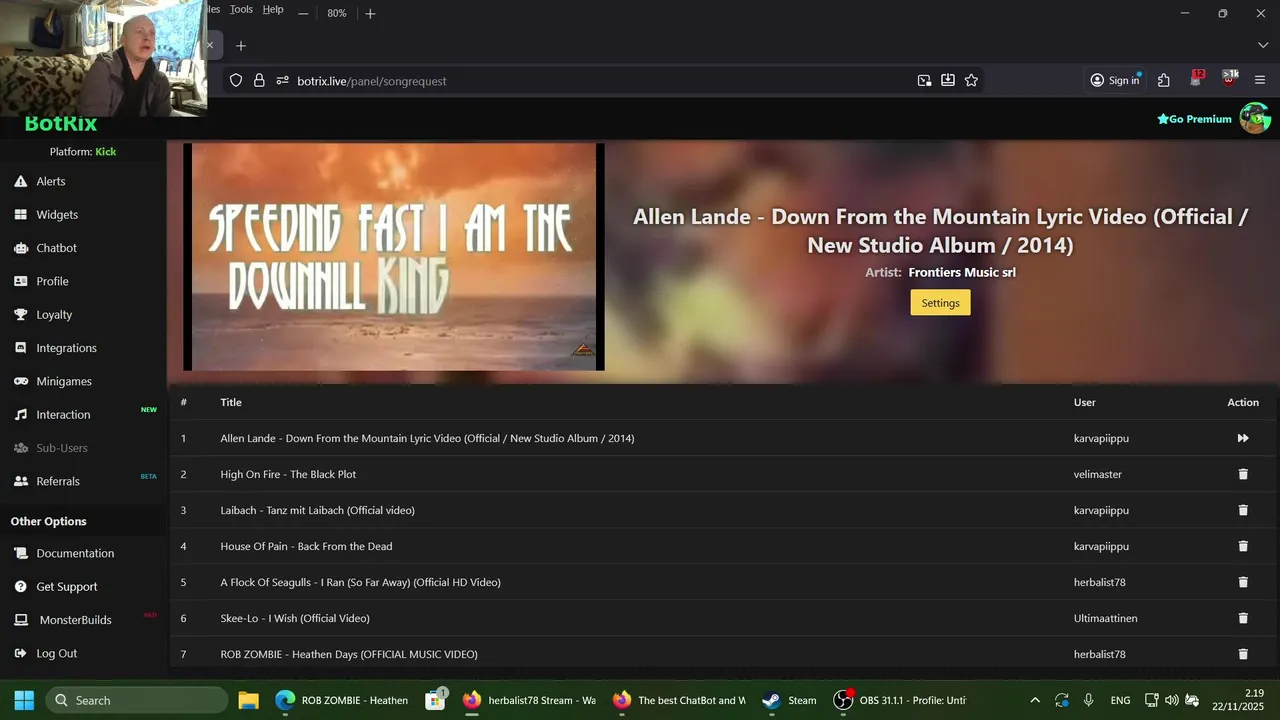This screenshot has height=720, width=1280.
Task: Click the song video thumbnail
Action: [394, 257]
